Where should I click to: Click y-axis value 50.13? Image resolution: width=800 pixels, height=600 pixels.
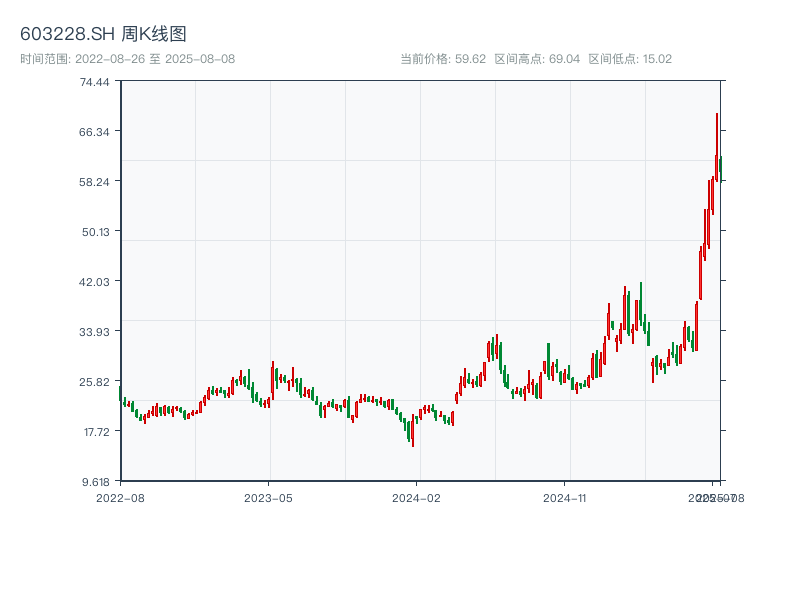tap(96, 232)
